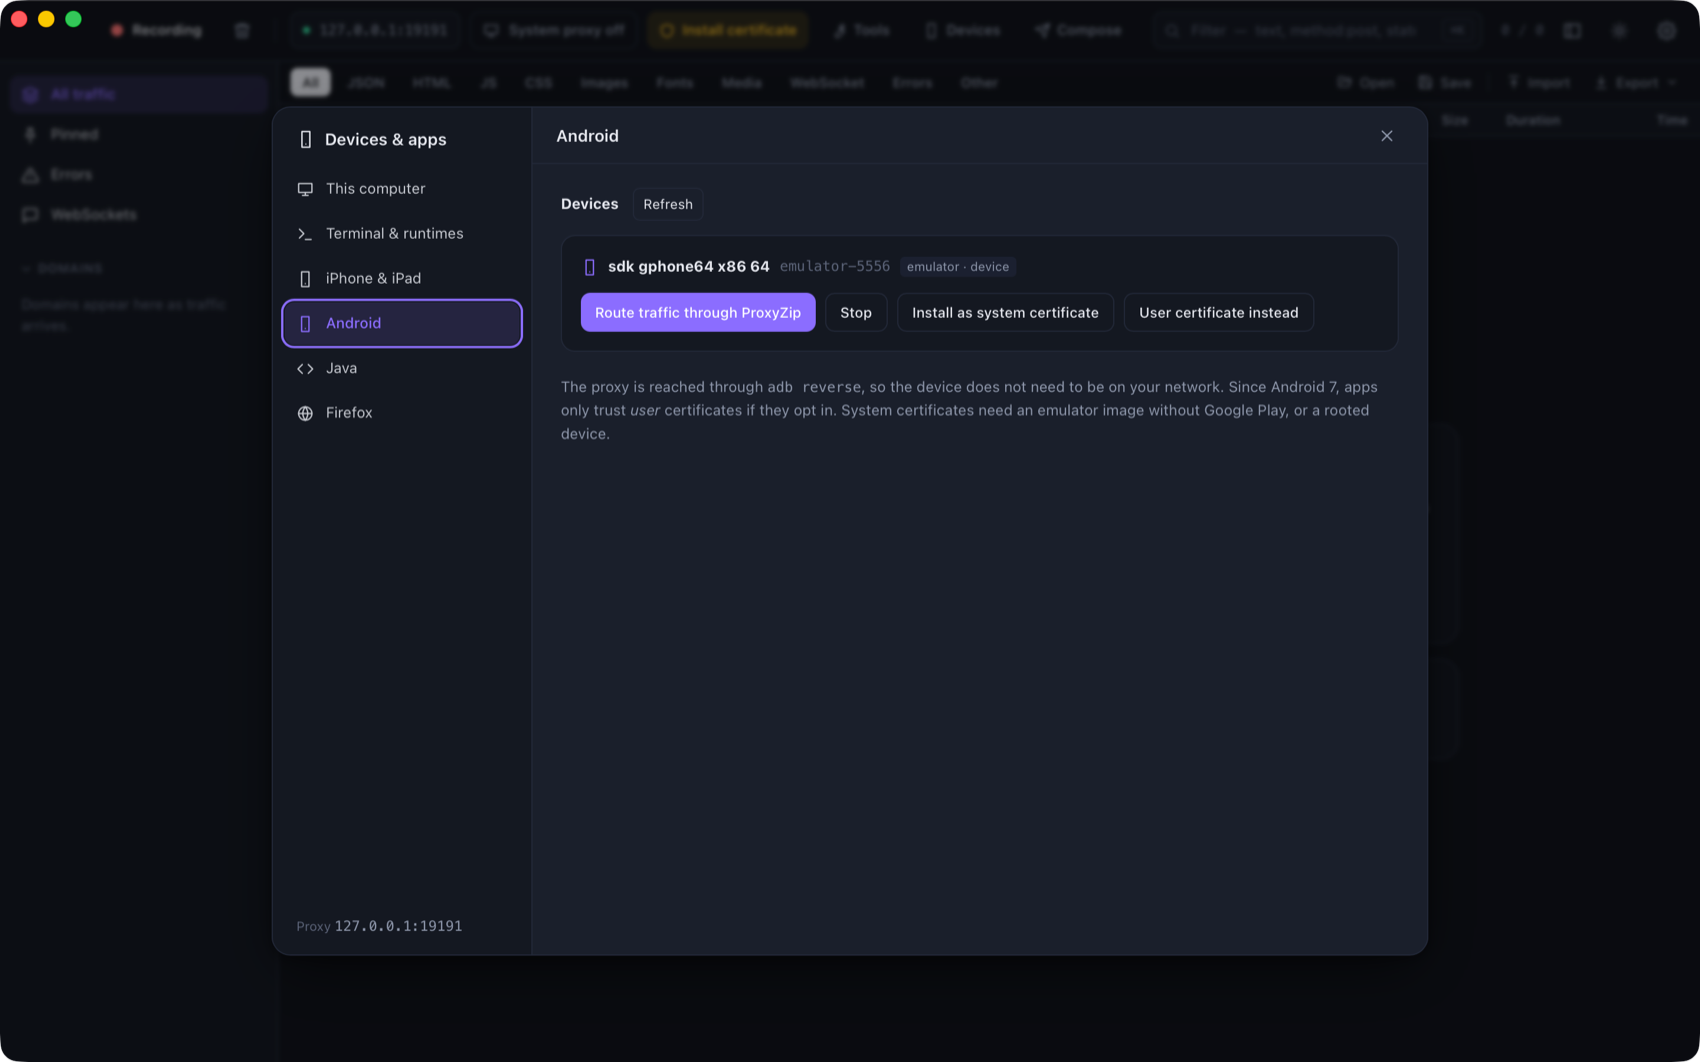Viewport: 1700px width, 1062px height.
Task: Toggle System proxy off in toolbar
Action: tap(554, 30)
